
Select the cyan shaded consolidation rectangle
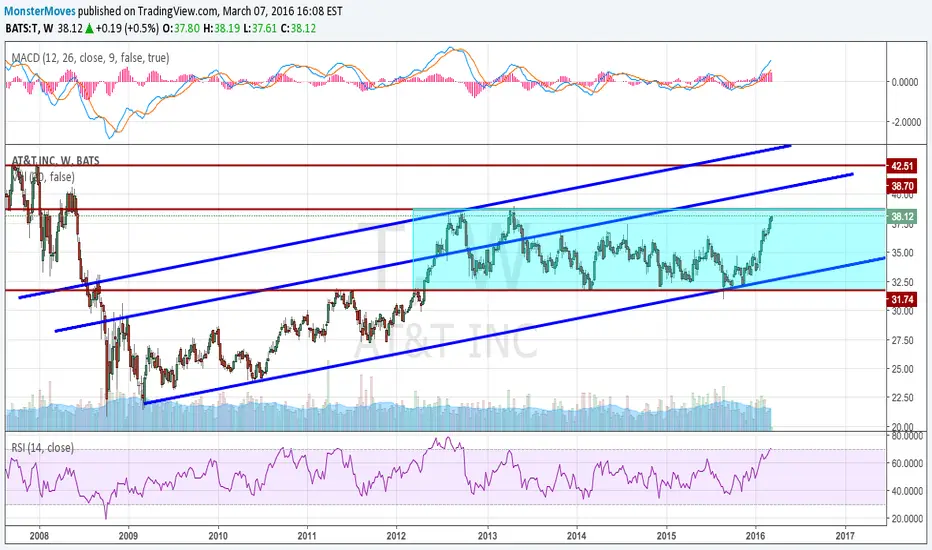648,249
